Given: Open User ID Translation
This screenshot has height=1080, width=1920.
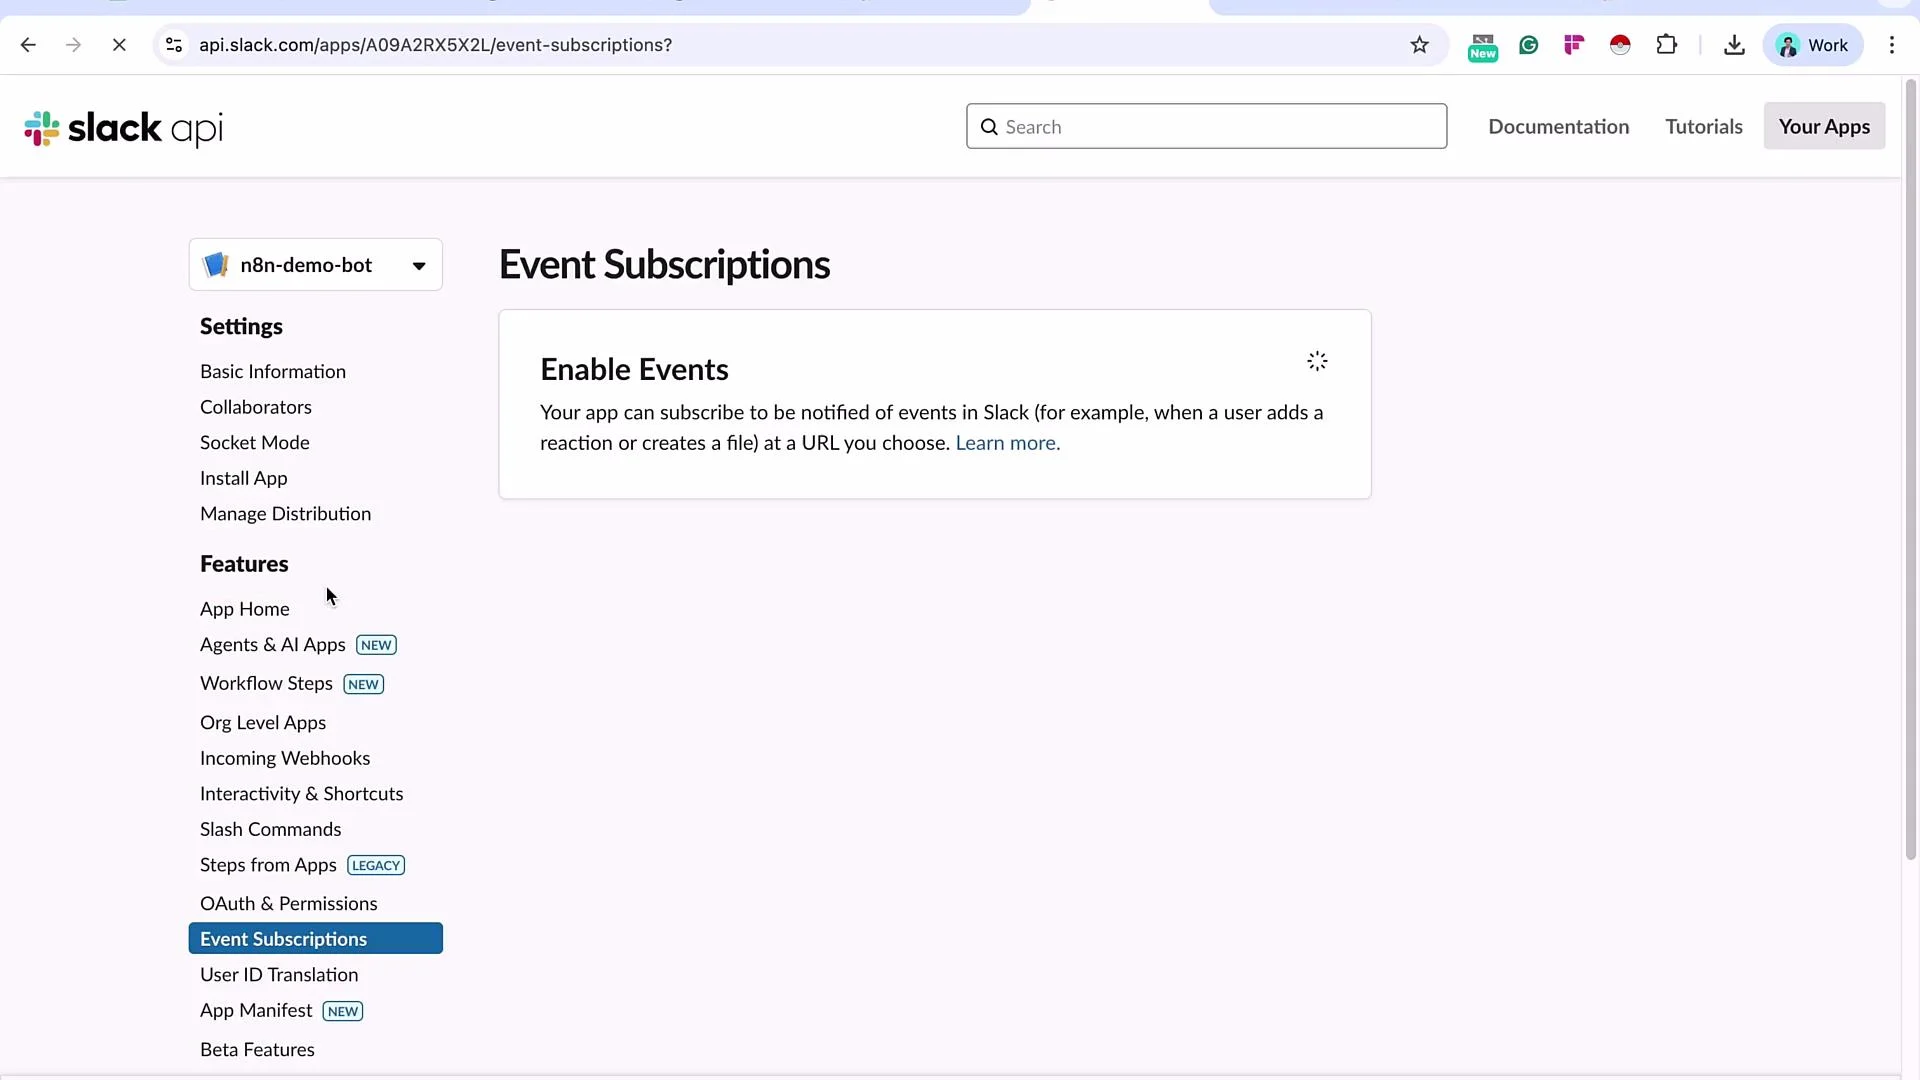Looking at the screenshot, I should 279,975.
